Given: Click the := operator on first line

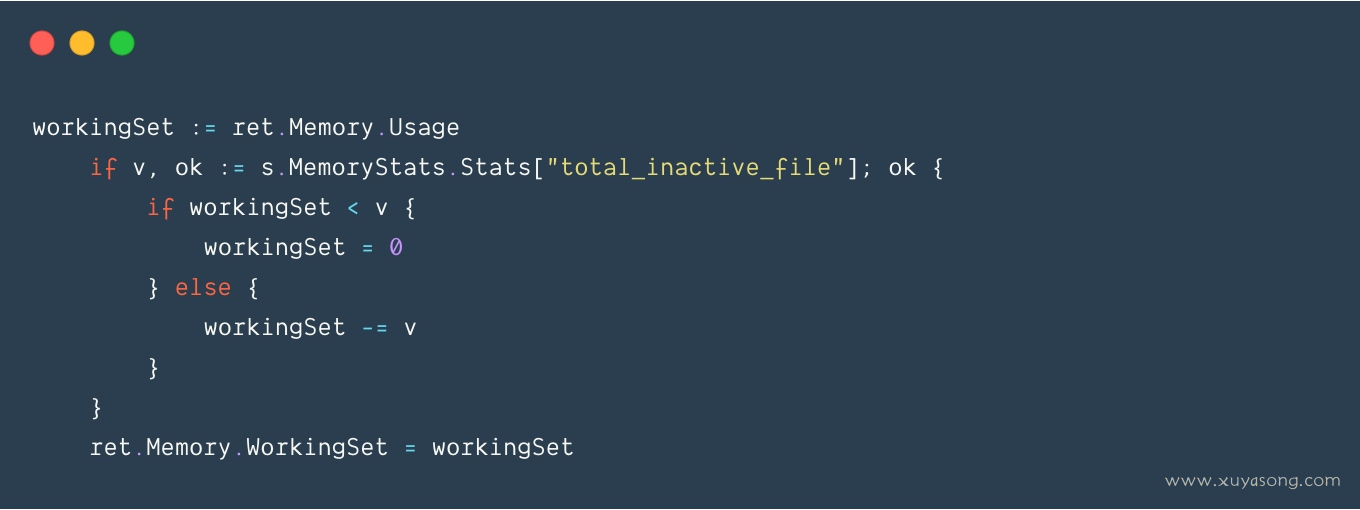Looking at the screenshot, I should pos(204,129).
